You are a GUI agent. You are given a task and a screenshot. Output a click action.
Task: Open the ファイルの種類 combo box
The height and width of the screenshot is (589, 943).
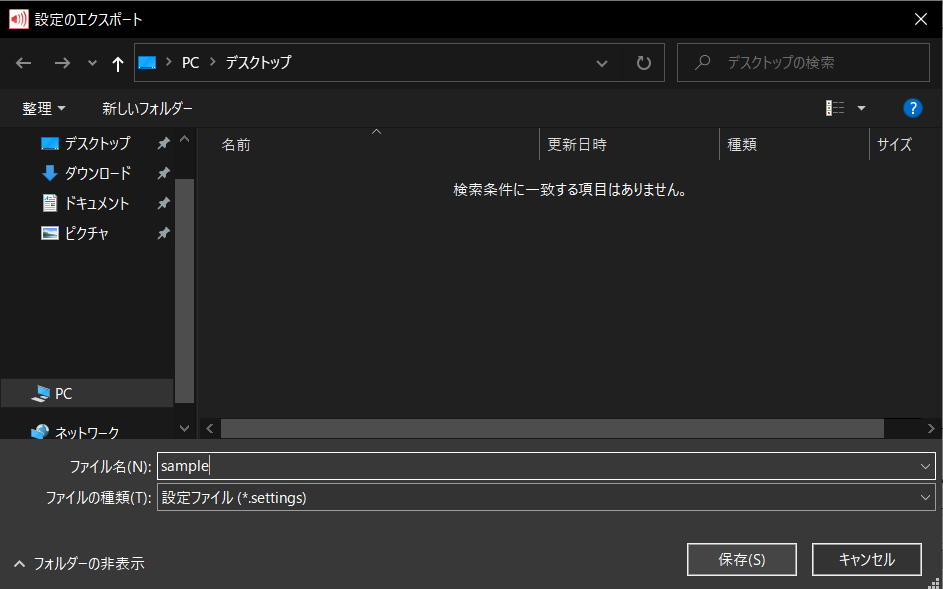click(546, 498)
